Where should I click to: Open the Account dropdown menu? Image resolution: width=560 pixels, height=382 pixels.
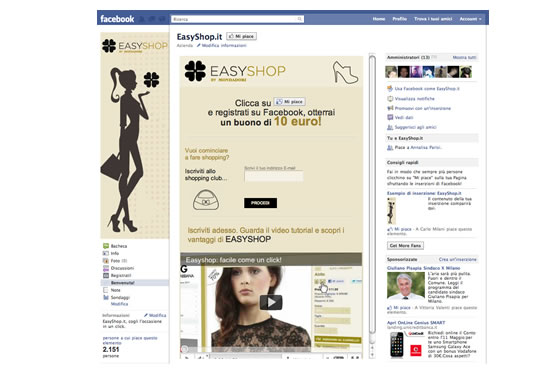[470, 19]
